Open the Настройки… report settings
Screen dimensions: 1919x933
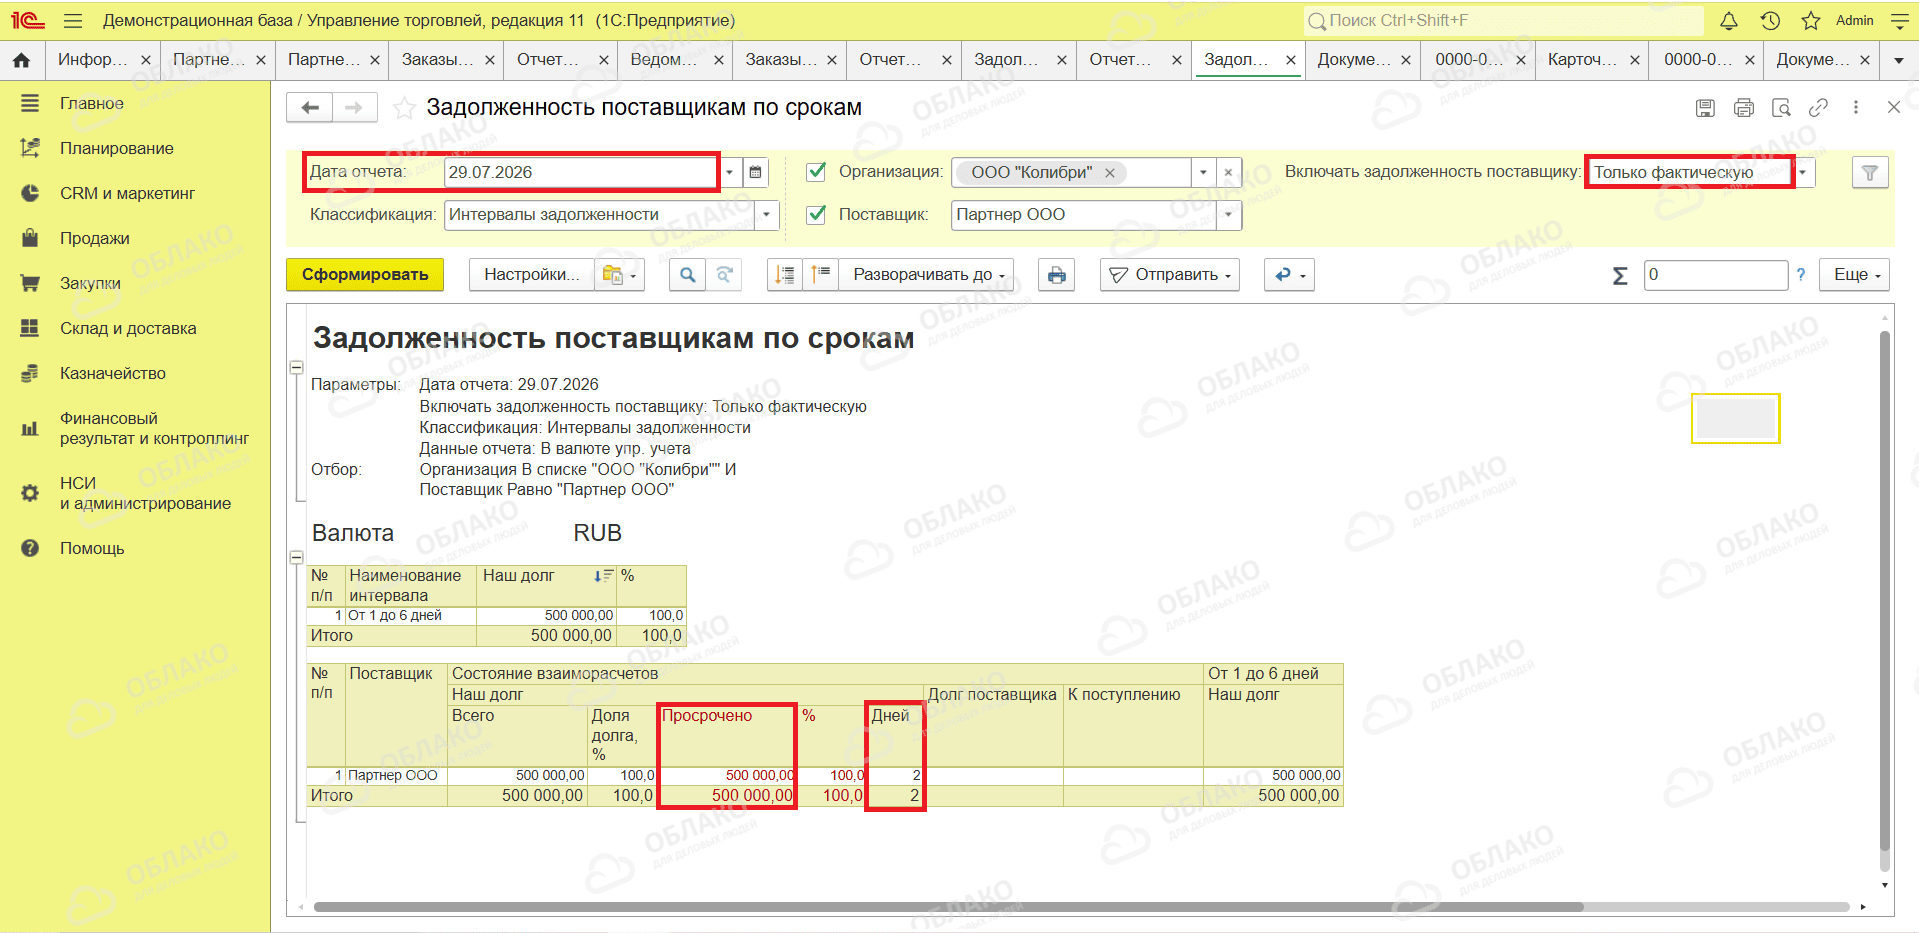tap(532, 275)
